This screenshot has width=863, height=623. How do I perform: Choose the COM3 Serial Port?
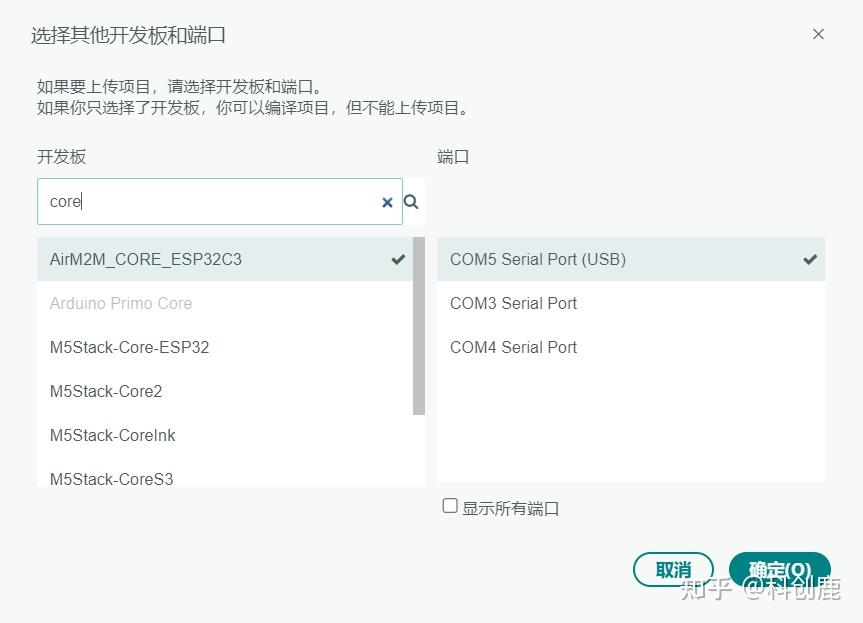(514, 303)
